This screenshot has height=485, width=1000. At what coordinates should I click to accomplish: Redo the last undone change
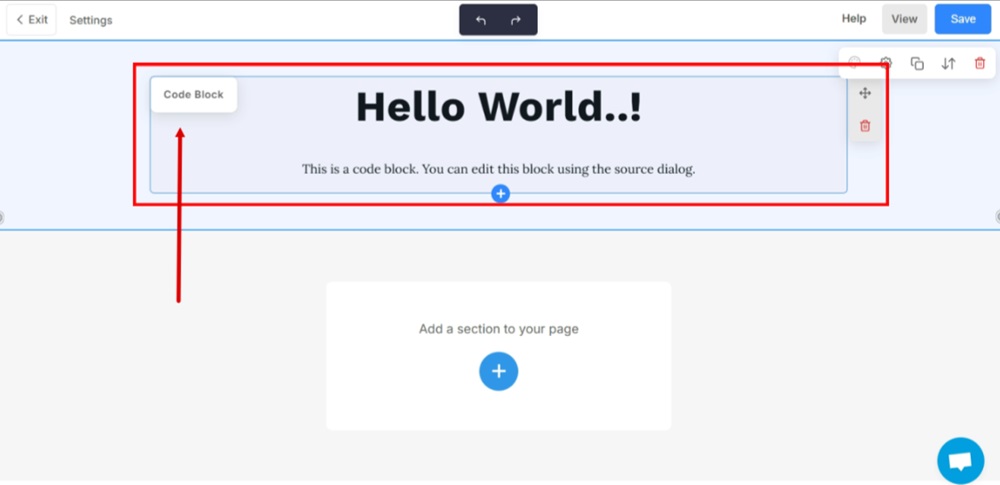click(515, 20)
